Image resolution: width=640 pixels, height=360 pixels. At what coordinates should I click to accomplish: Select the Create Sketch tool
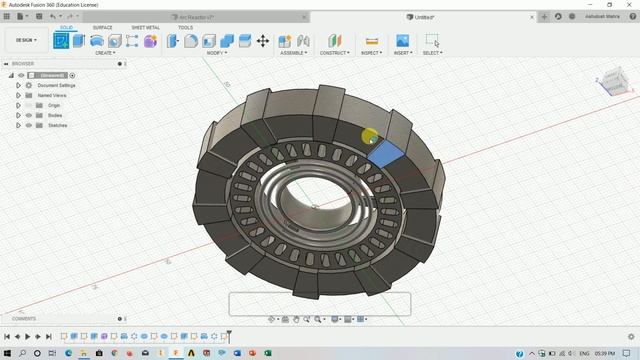[61, 41]
